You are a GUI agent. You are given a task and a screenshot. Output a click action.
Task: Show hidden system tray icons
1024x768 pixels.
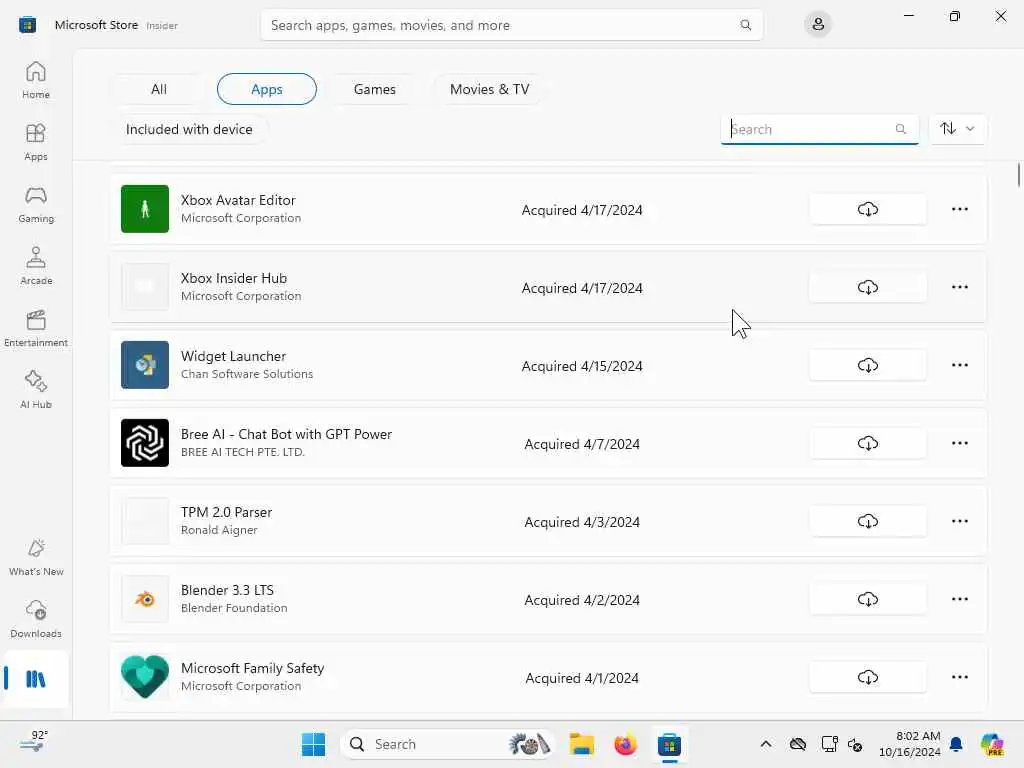pos(765,744)
